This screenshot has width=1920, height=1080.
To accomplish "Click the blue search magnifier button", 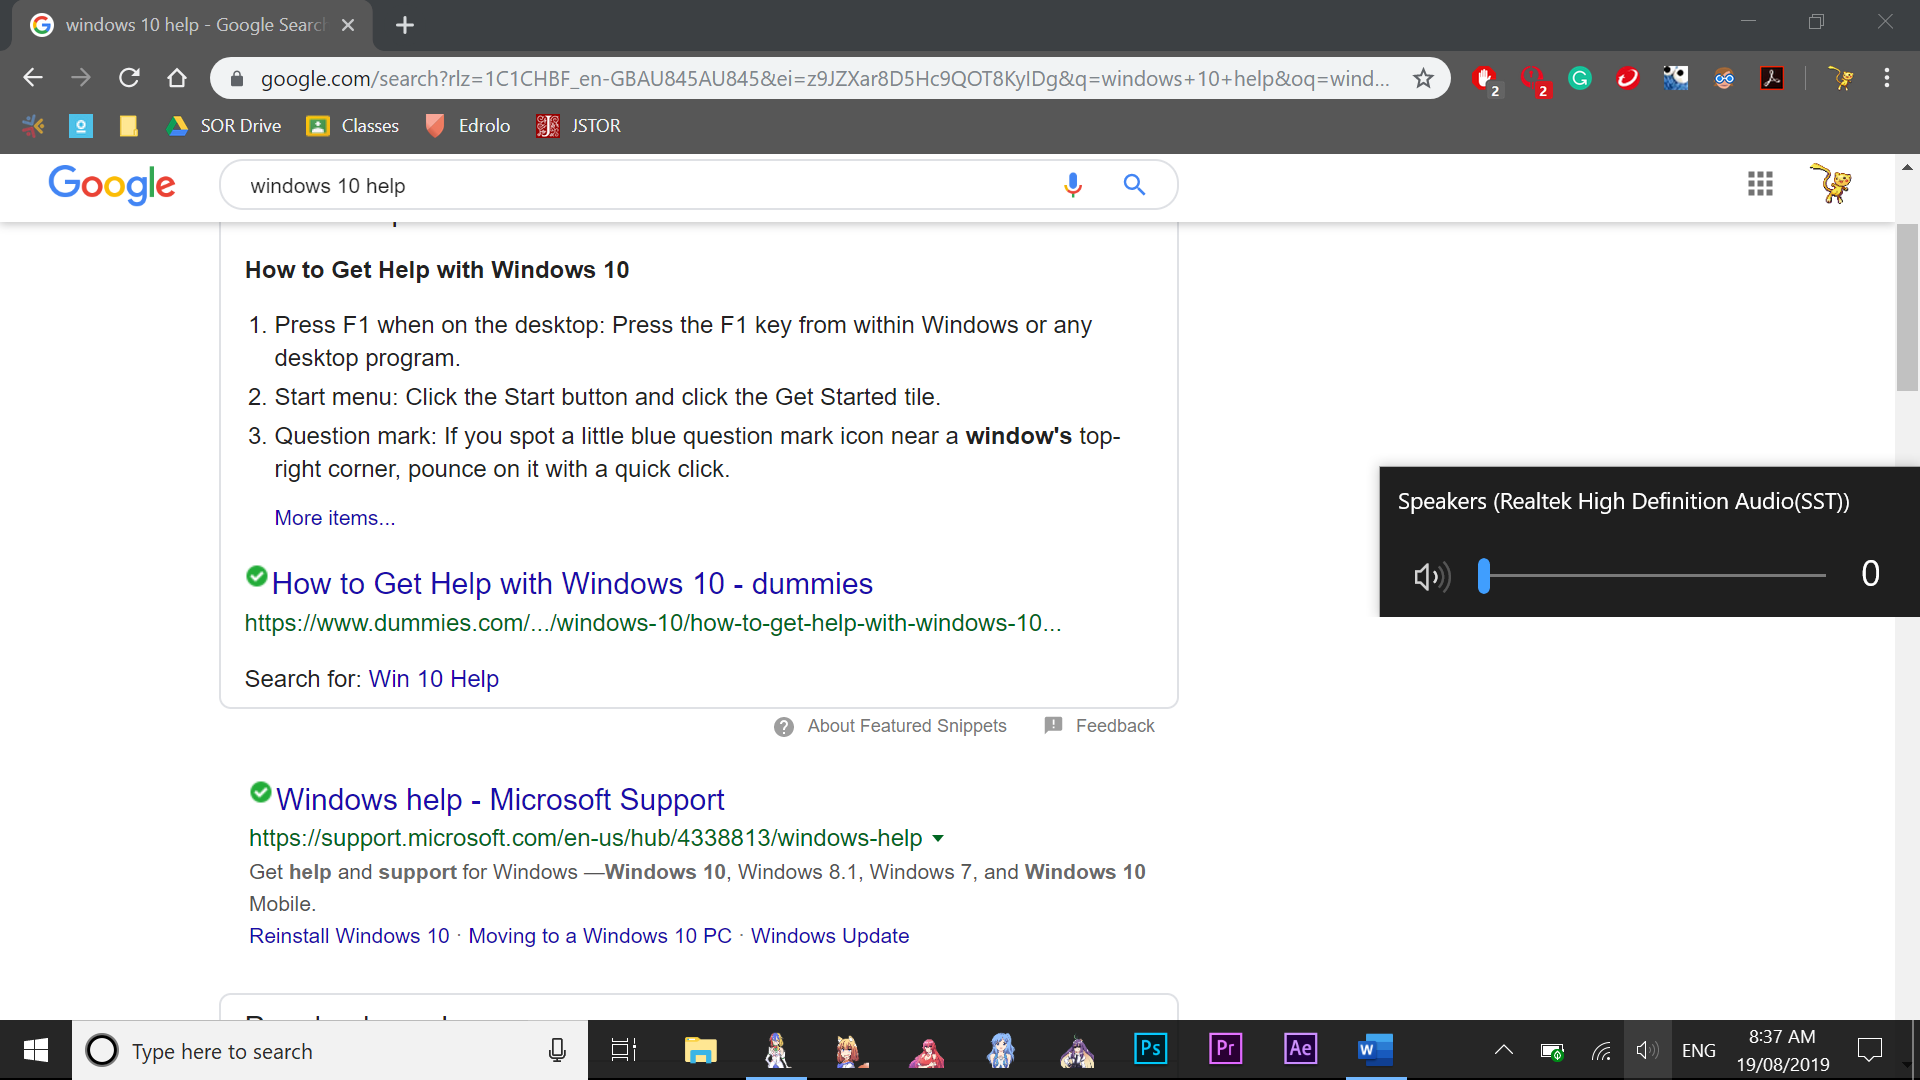I will pyautogui.click(x=1134, y=185).
